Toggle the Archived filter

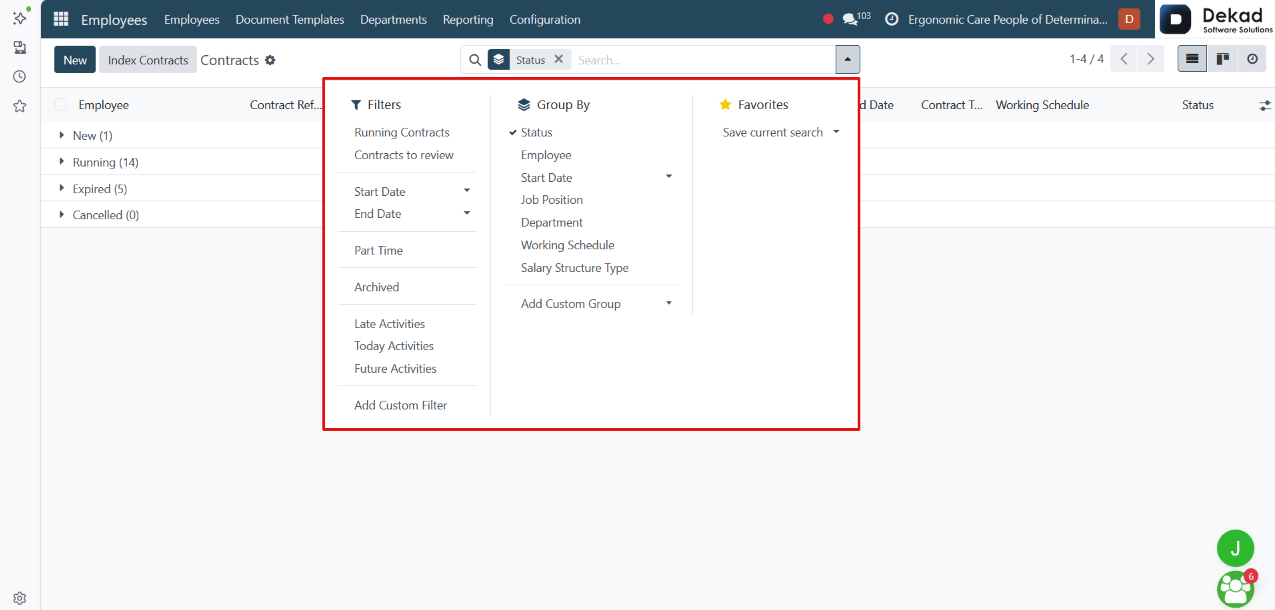tap(377, 287)
